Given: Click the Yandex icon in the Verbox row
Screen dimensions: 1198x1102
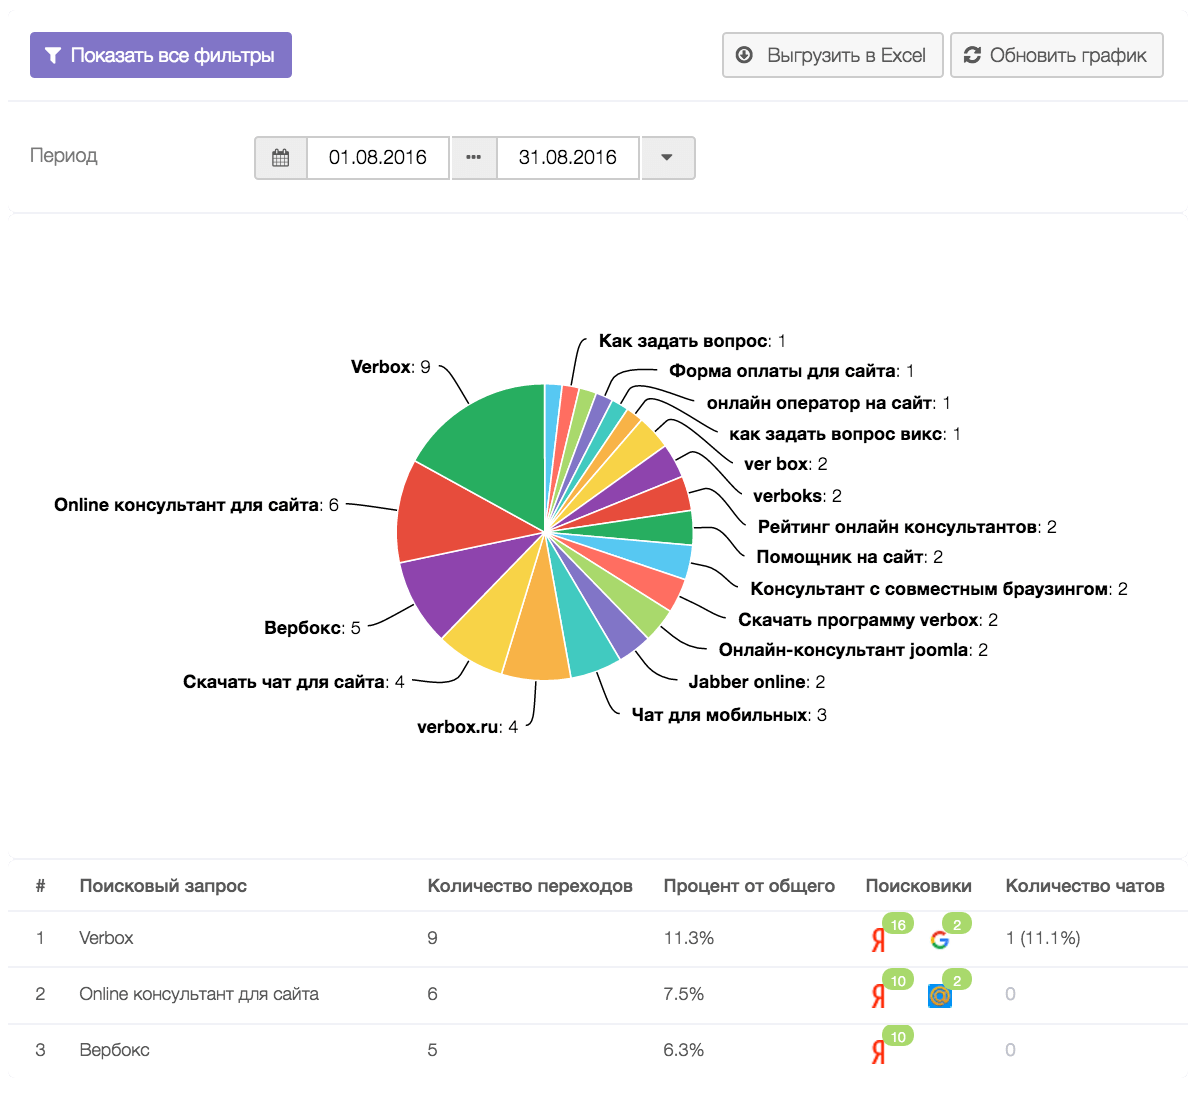Looking at the screenshot, I should pyautogui.click(x=878, y=940).
